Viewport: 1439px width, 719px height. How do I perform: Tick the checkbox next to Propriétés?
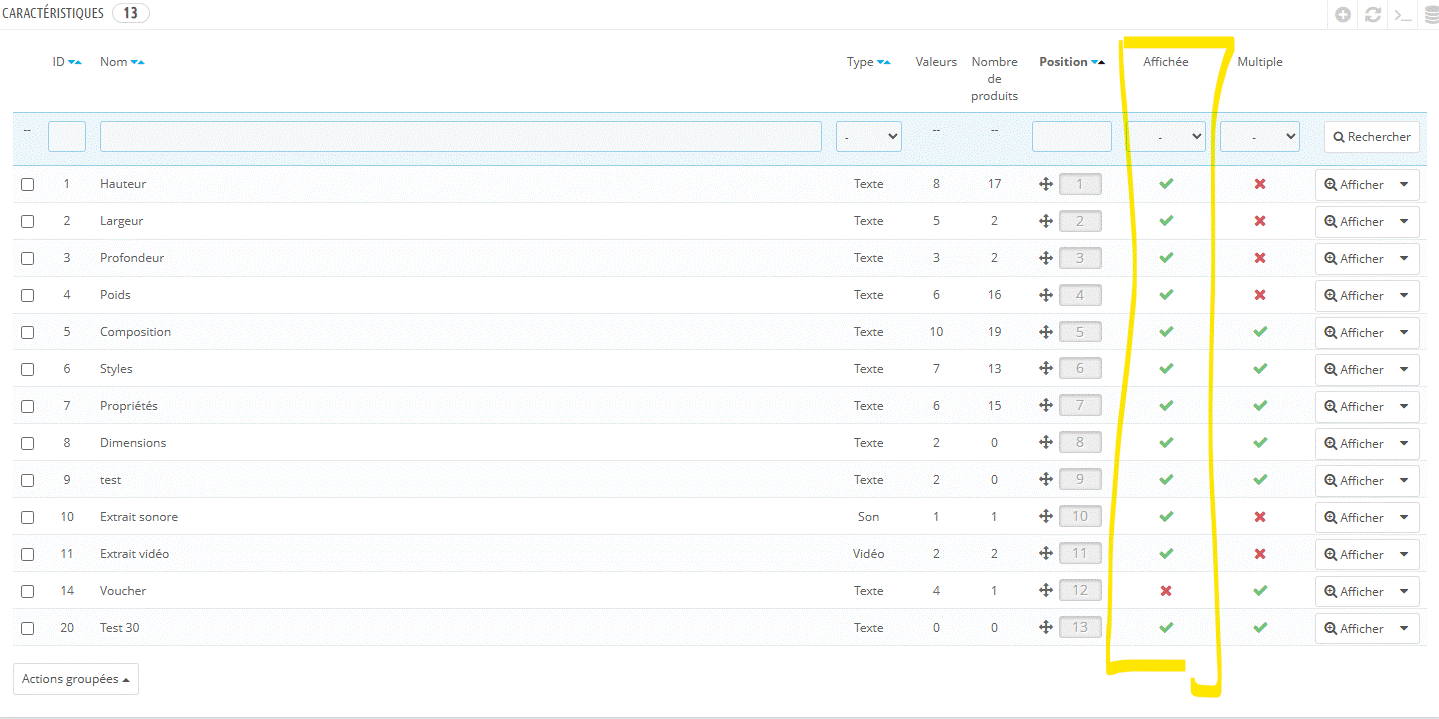pyautogui.click(x=28, y=406)
